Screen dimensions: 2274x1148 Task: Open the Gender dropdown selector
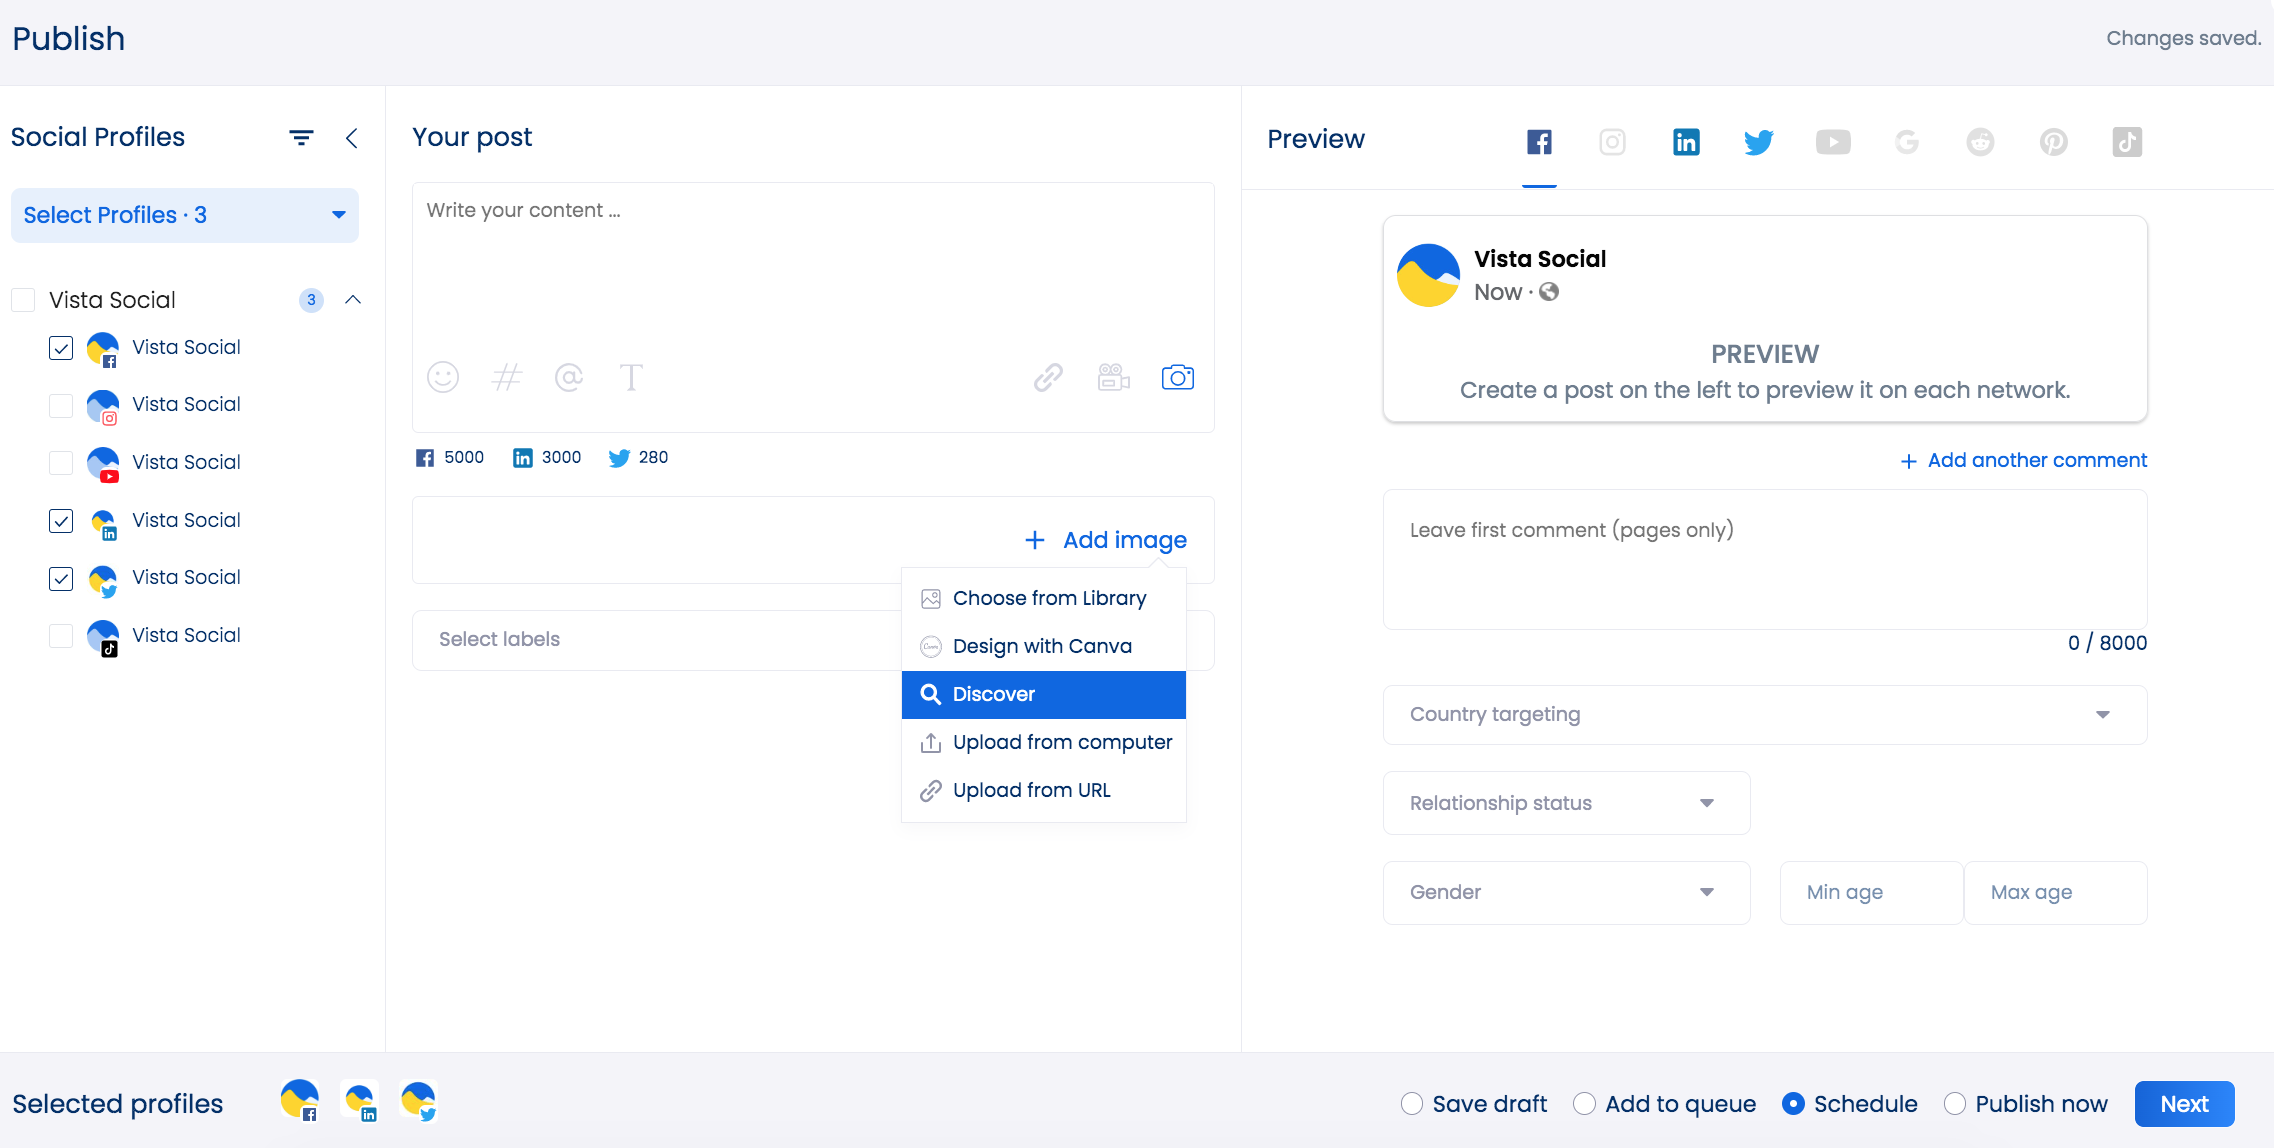[1565, 892]
